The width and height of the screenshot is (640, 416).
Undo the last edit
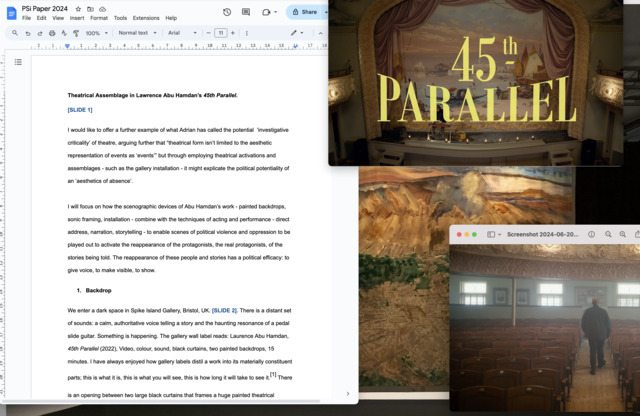click(28, 33)
